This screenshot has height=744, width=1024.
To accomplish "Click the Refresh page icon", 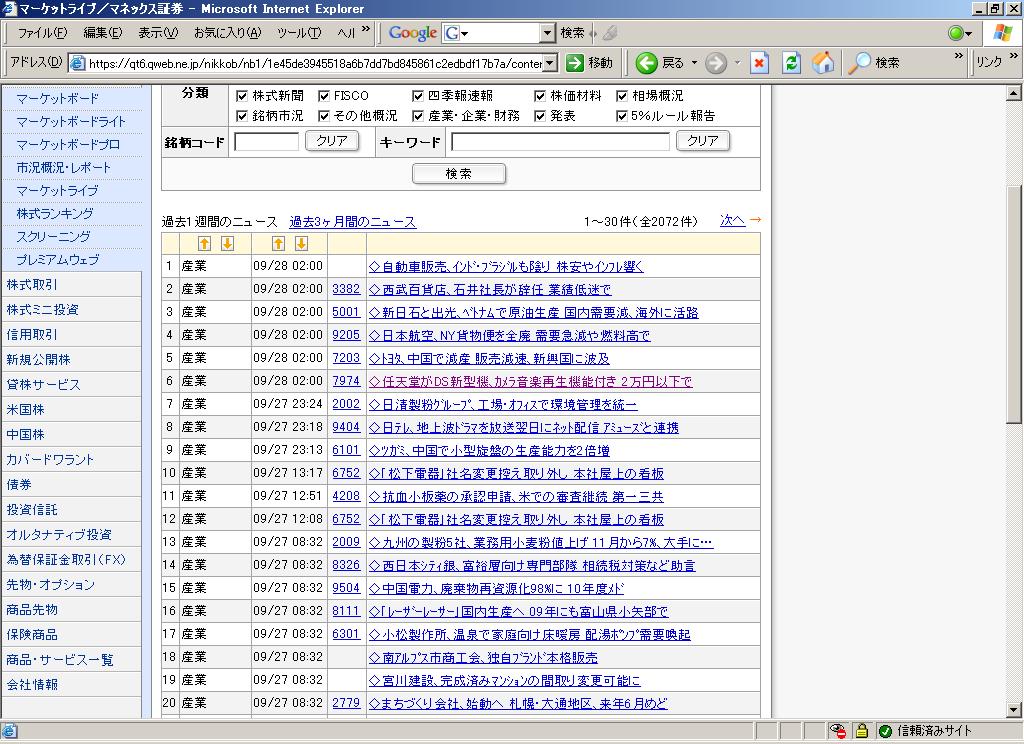I will tap(791, 63).
